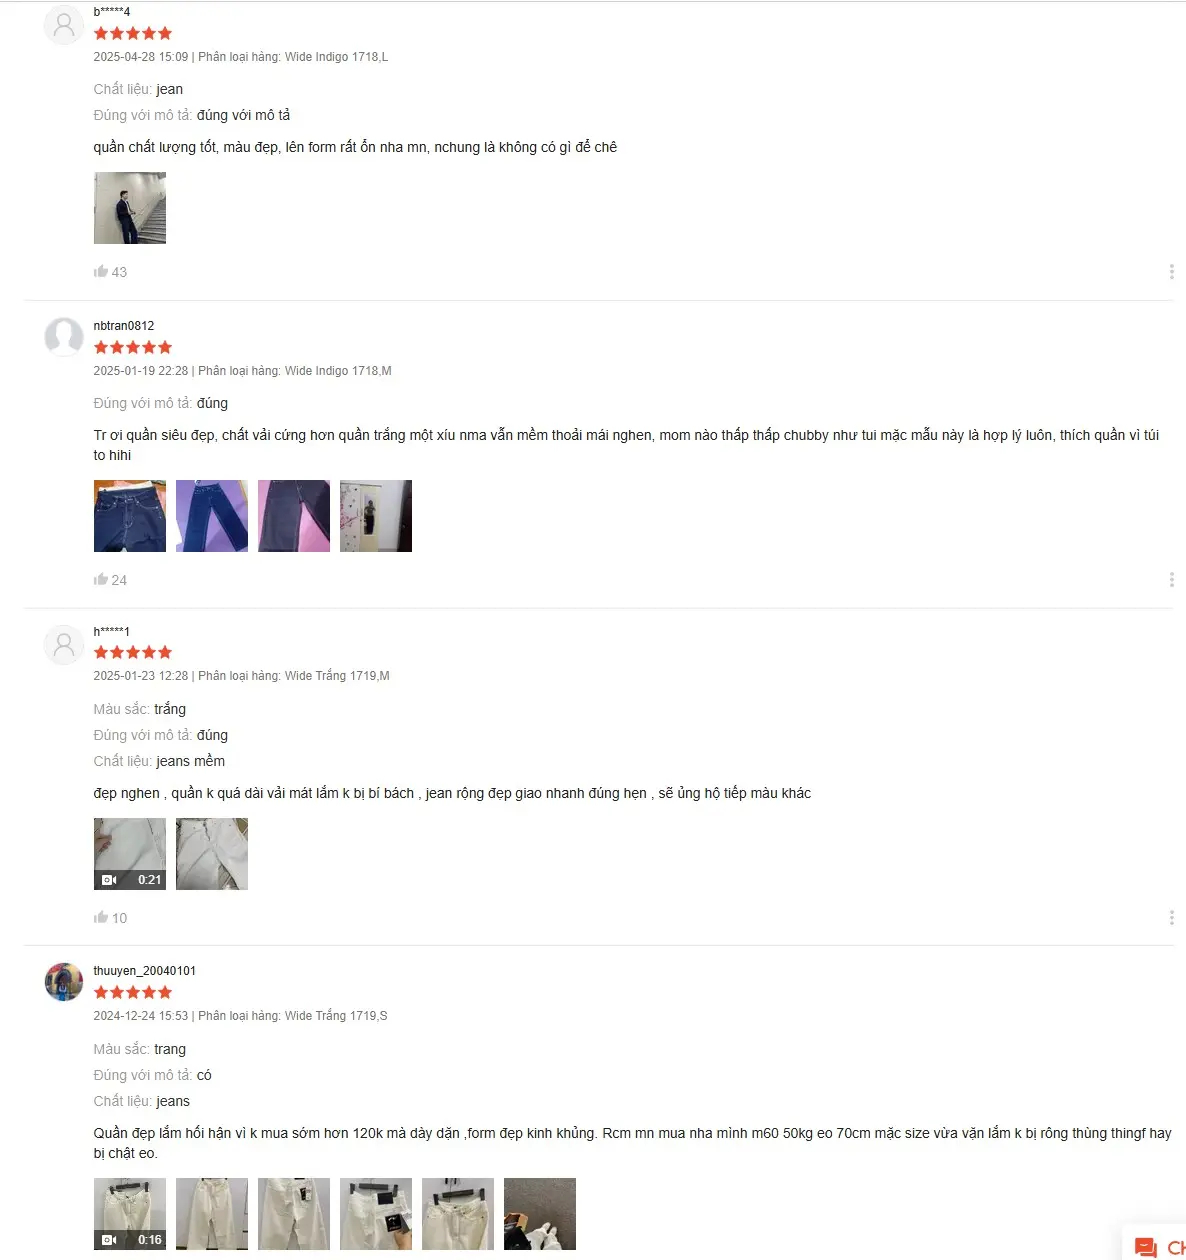This screenshot has height=1260, width=1186.
Task: Like the review by b*****4
Action: 101,271
